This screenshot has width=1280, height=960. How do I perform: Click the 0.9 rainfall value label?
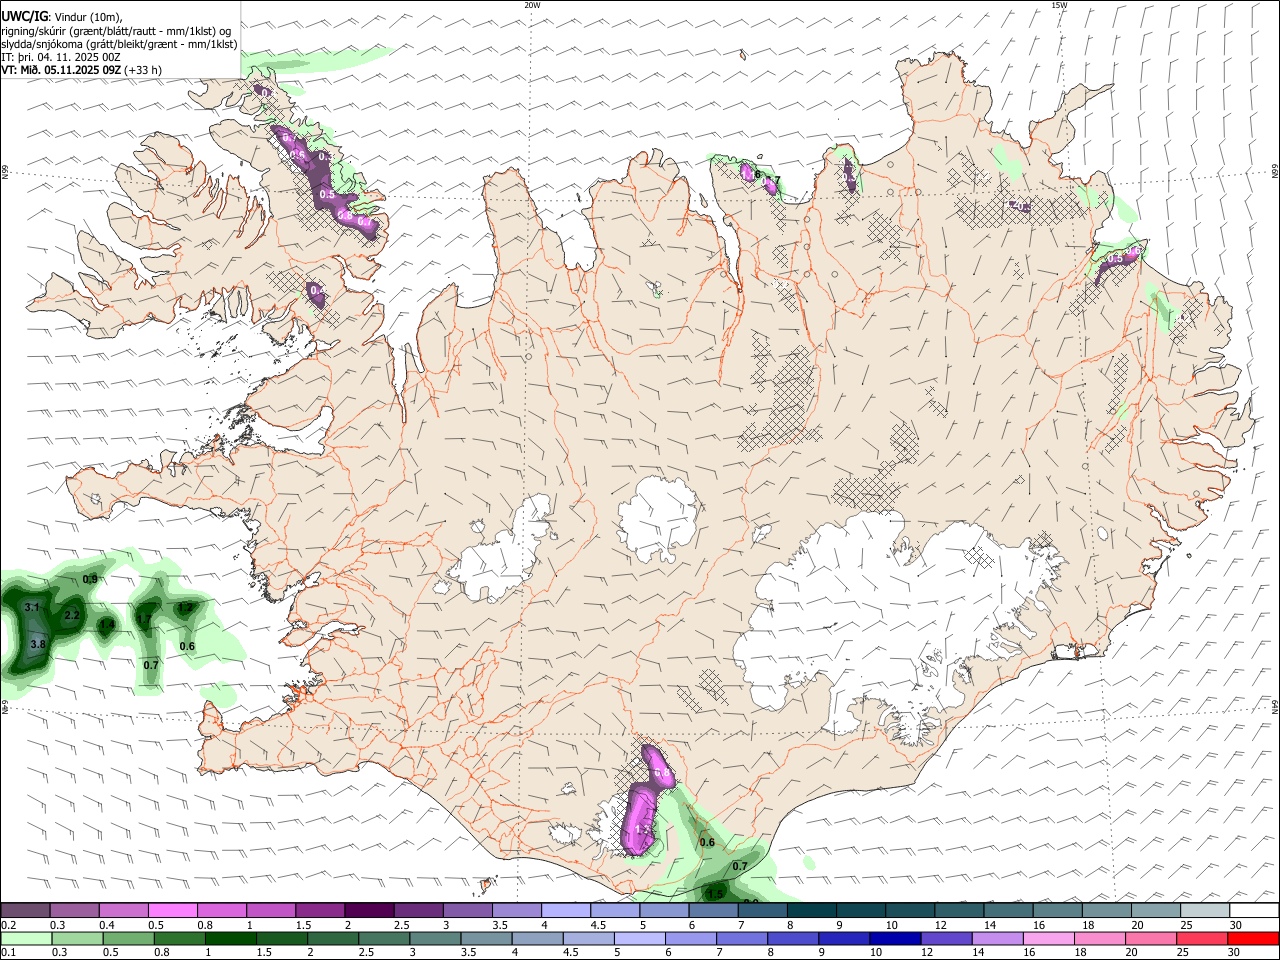tap(90, 579)
